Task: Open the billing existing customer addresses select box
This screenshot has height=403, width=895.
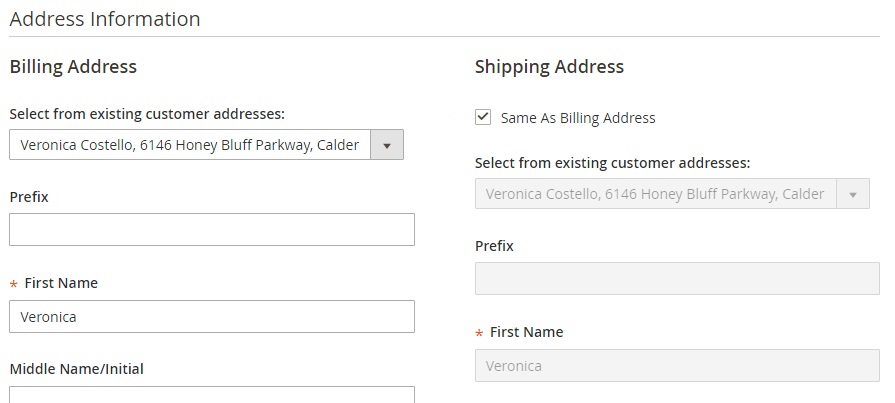Action: (190, 145)
